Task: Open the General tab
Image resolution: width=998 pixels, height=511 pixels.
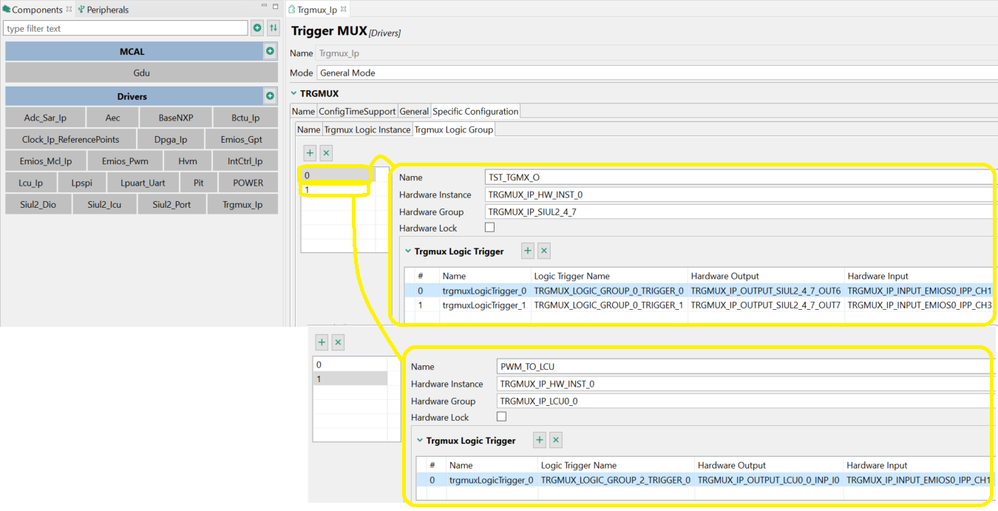Action: coord(414,111)
